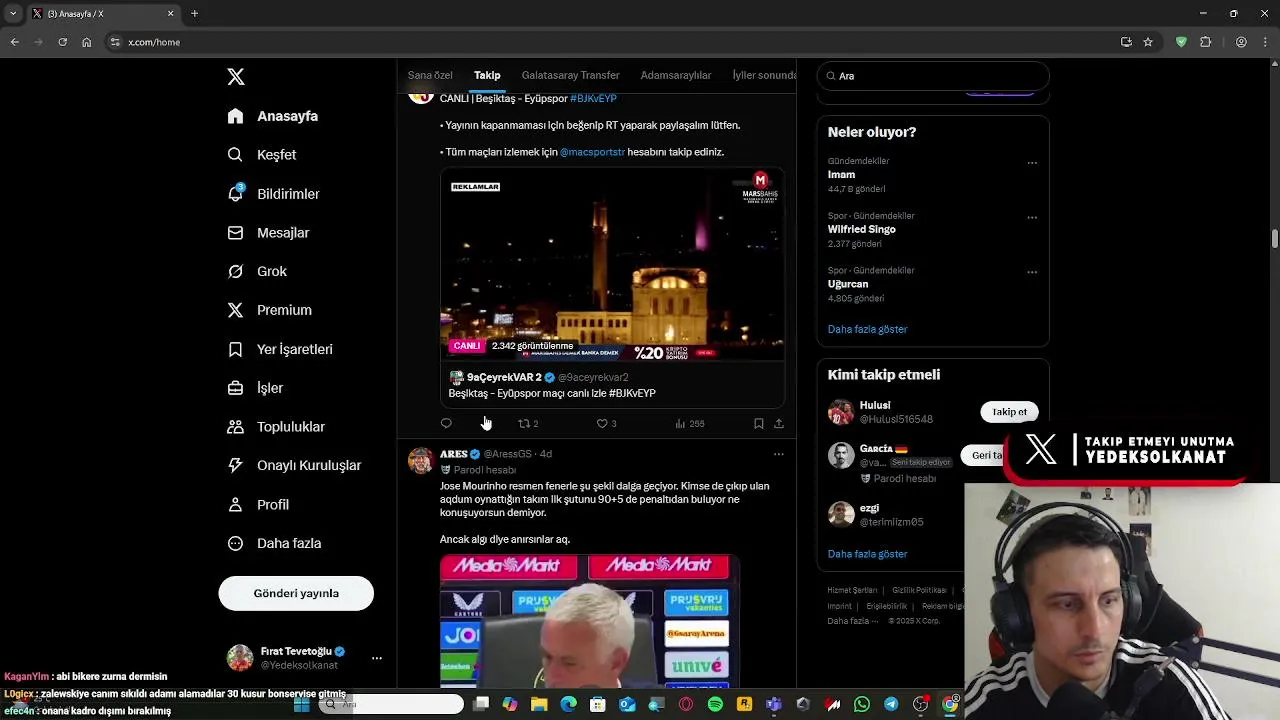Open the X logo home icon in sidebar
This screenshot has height=720, width=1280.
[236, 77]
